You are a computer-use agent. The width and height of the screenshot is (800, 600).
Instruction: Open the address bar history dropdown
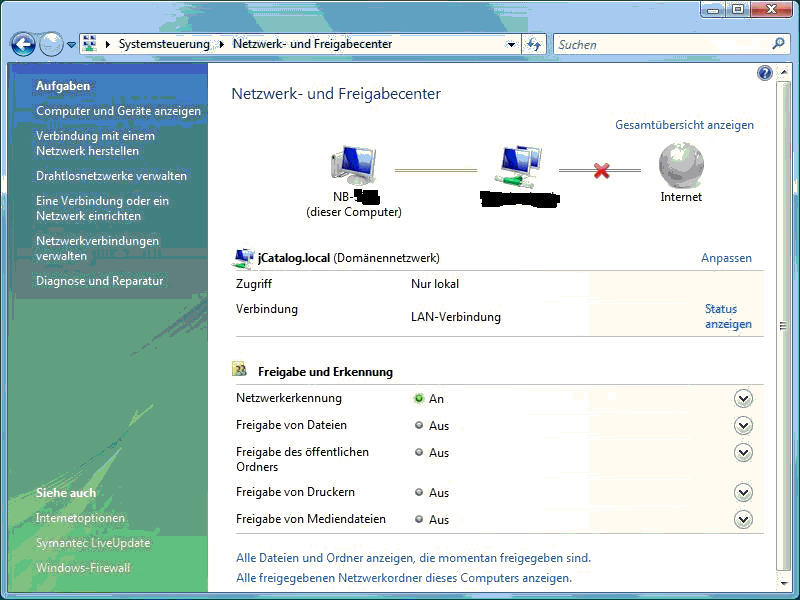pos(511,44)
